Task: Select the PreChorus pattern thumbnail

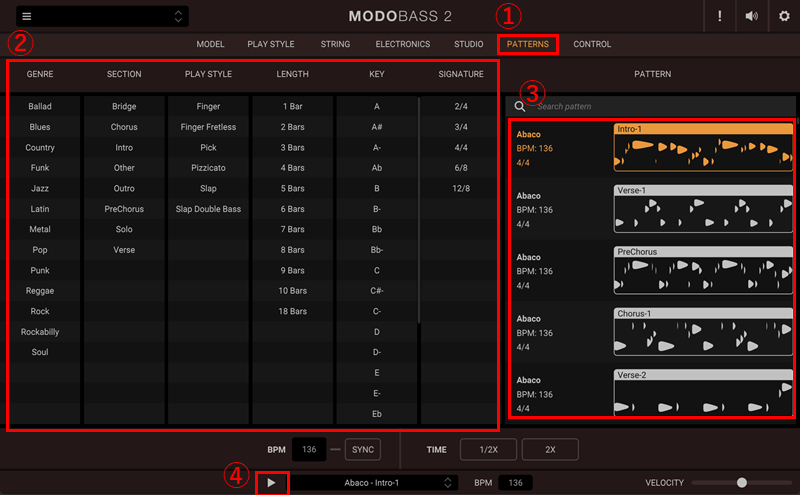Action: 703,270
